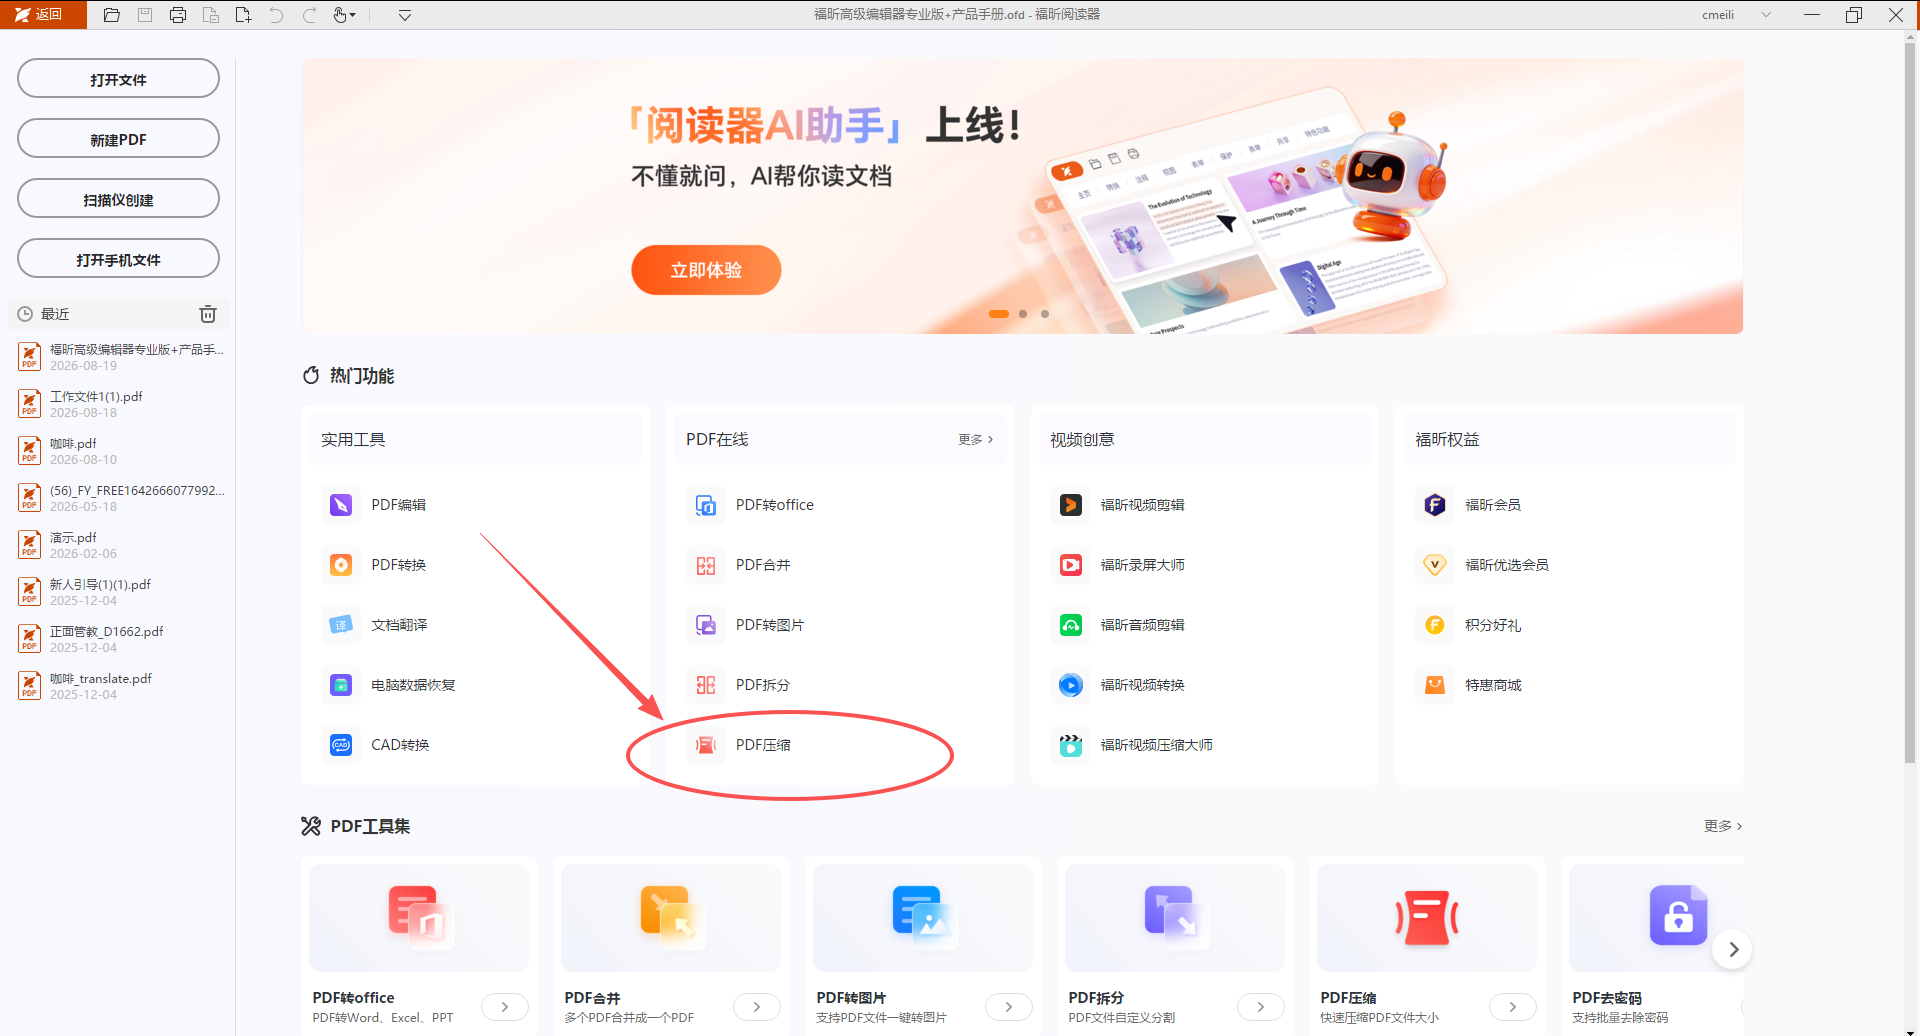This screenshot has width=1920, height=1036.
Task: Open recent file 正面管教_D1662.pdf
Action: pos(121,639)
